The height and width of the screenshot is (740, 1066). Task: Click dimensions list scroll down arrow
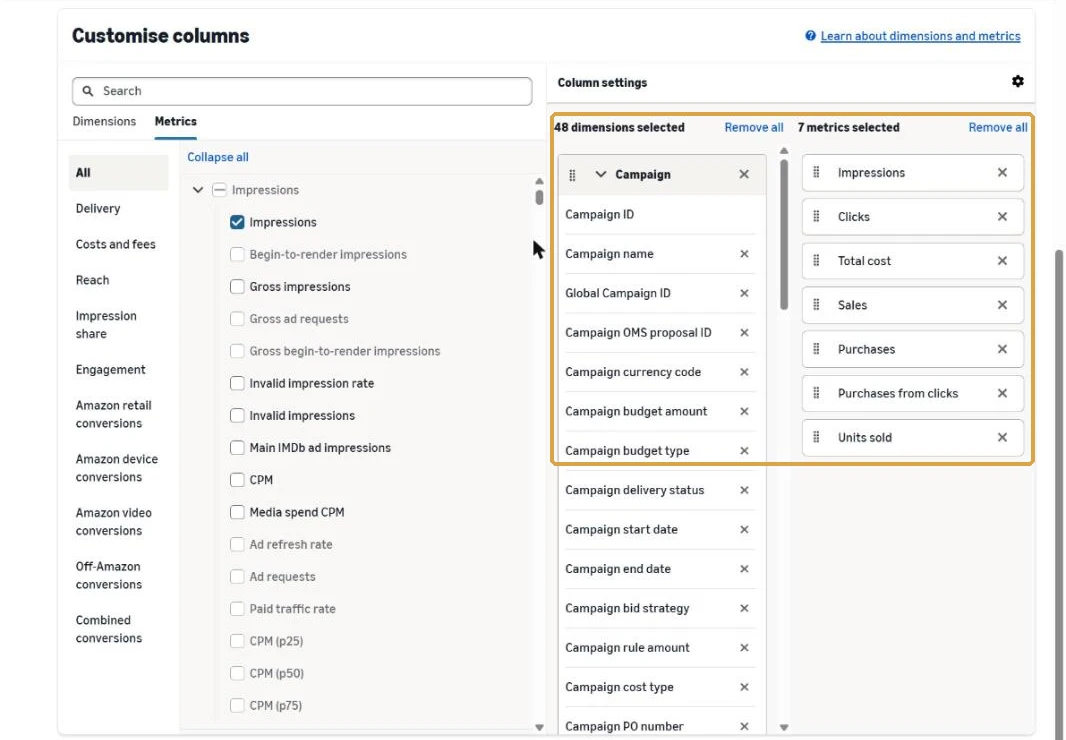[784, 727]
